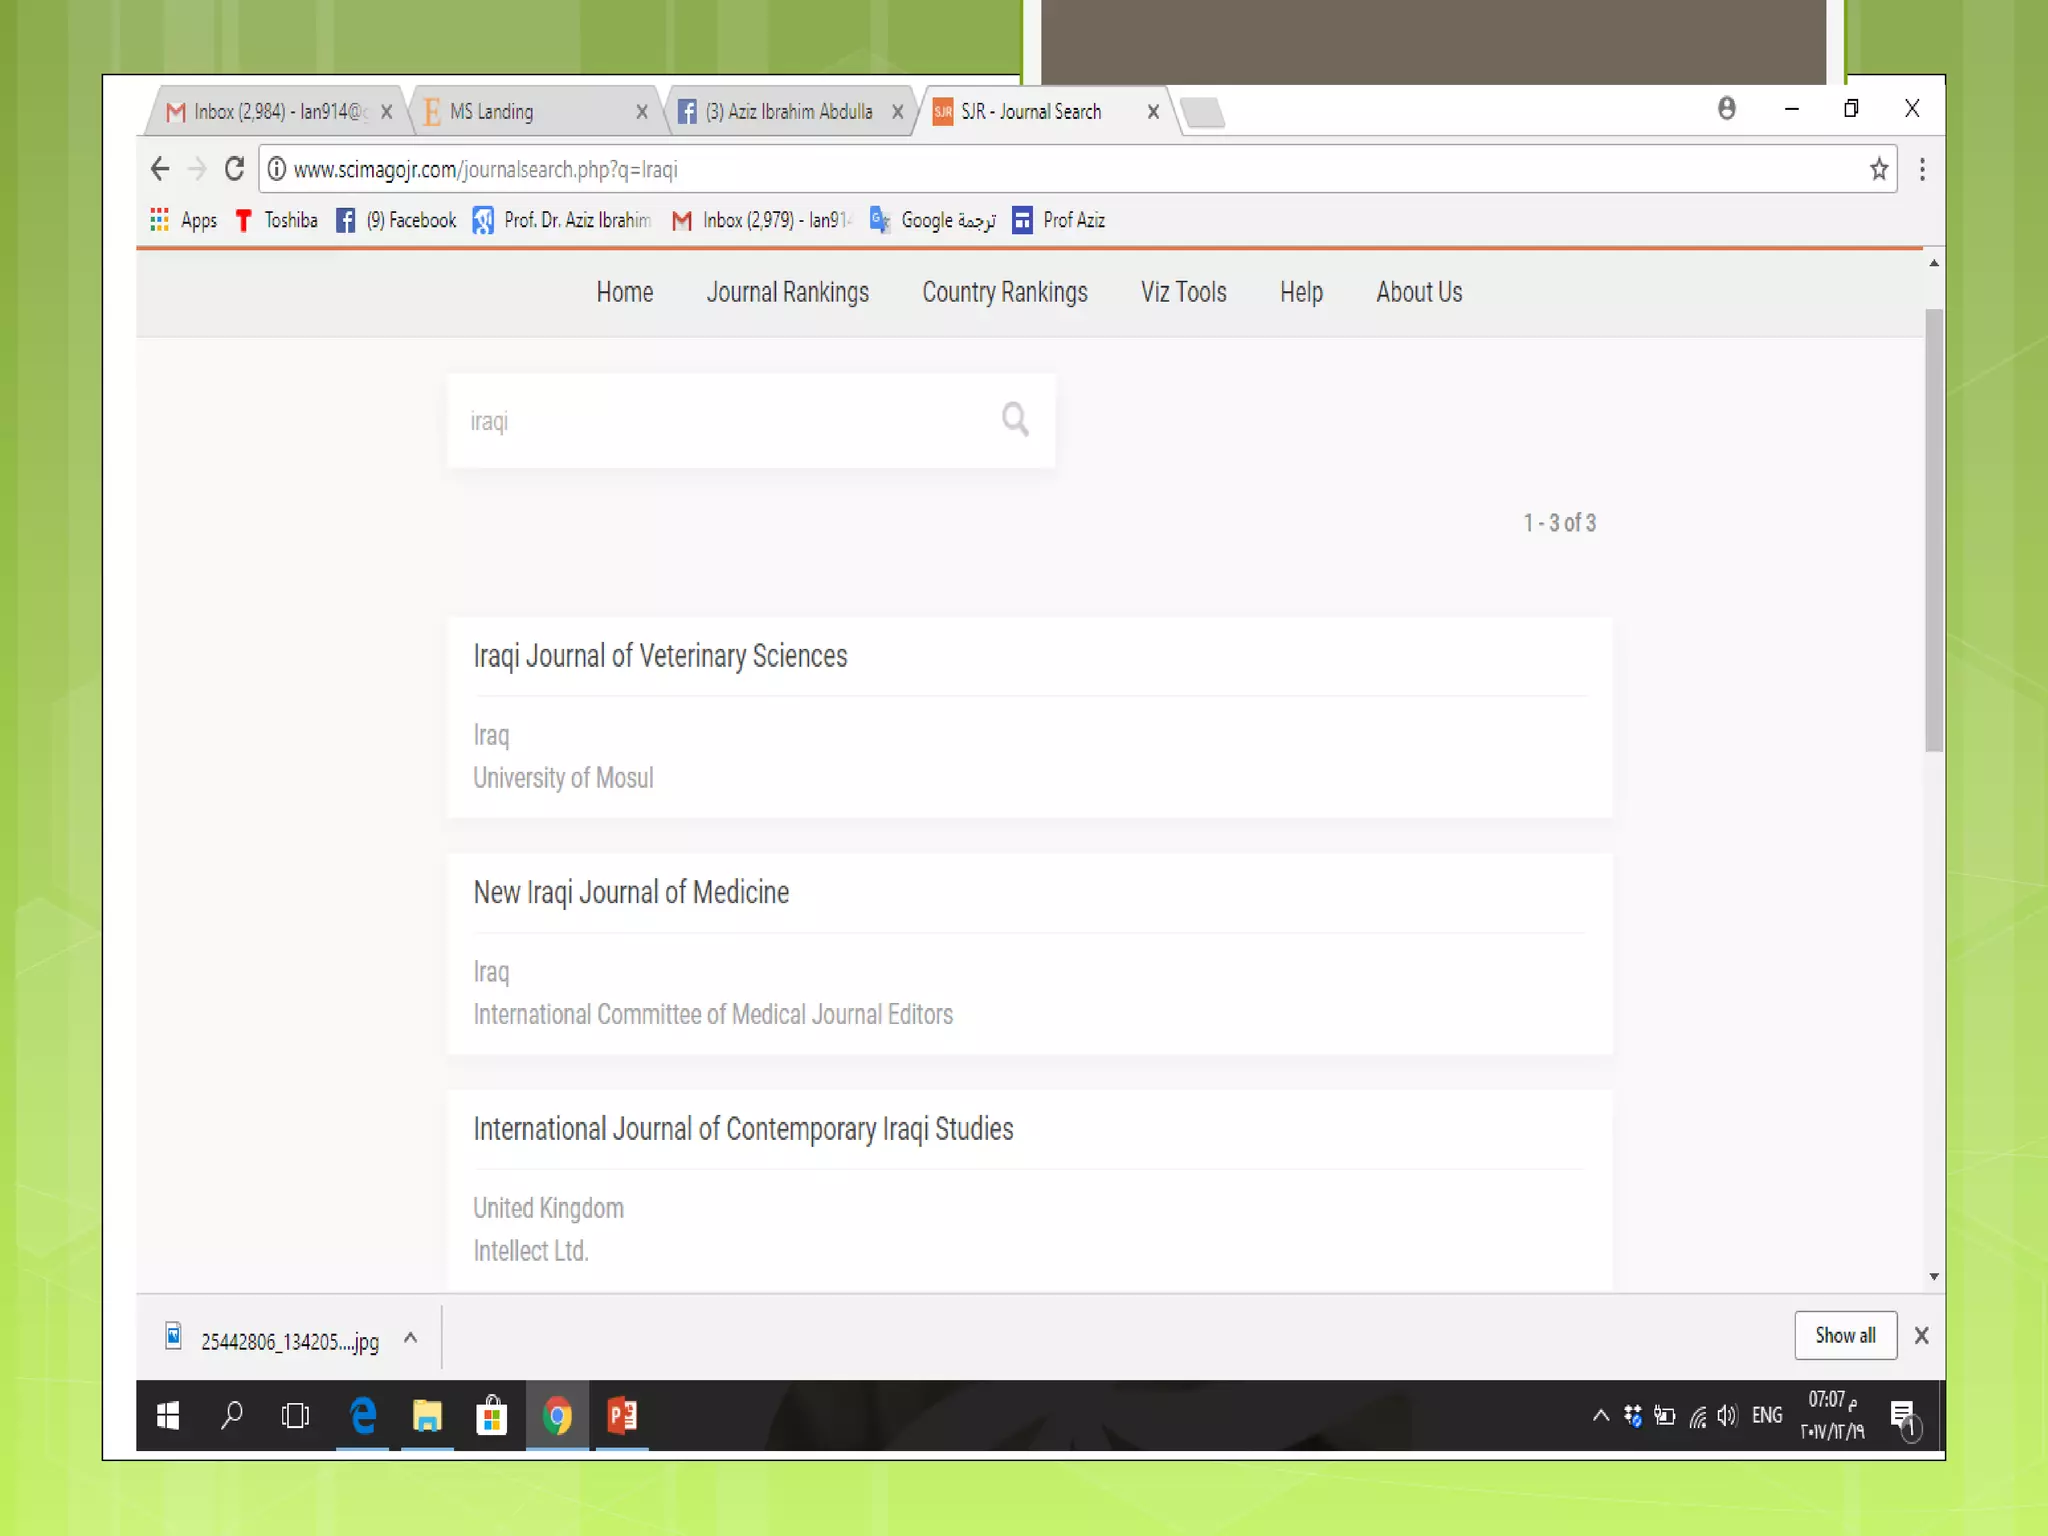Switch ENG input language in tray

tap(1766, 1415)
